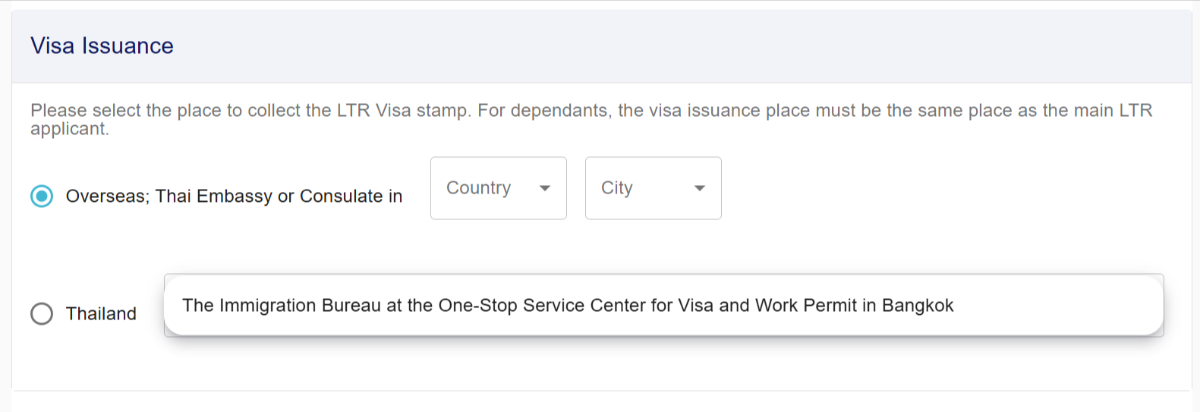Click the word "applicant." ending the instructions
Image resolution: width=1200 pixels, height=412 pixels.
point(69,130)
